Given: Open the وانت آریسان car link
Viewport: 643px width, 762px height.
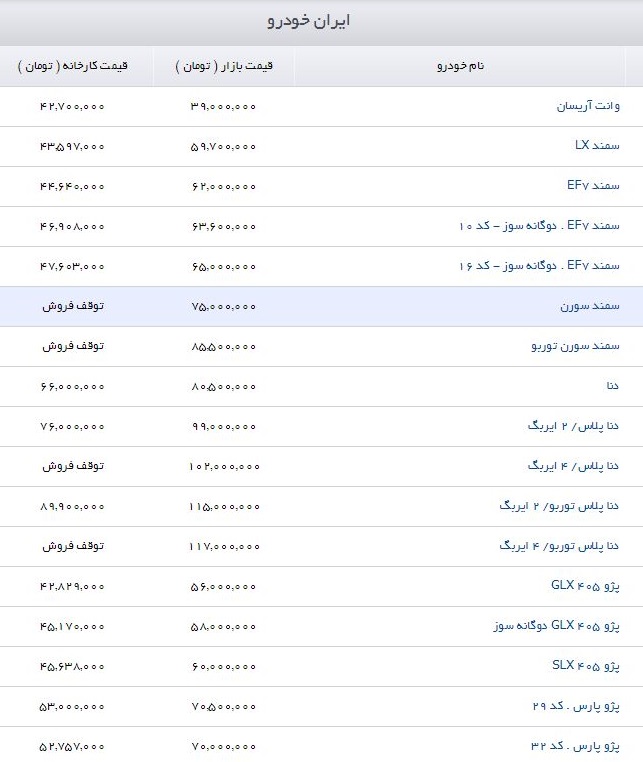Looking at the screenshot, I should pyautogui.click(x=587, y=106).
